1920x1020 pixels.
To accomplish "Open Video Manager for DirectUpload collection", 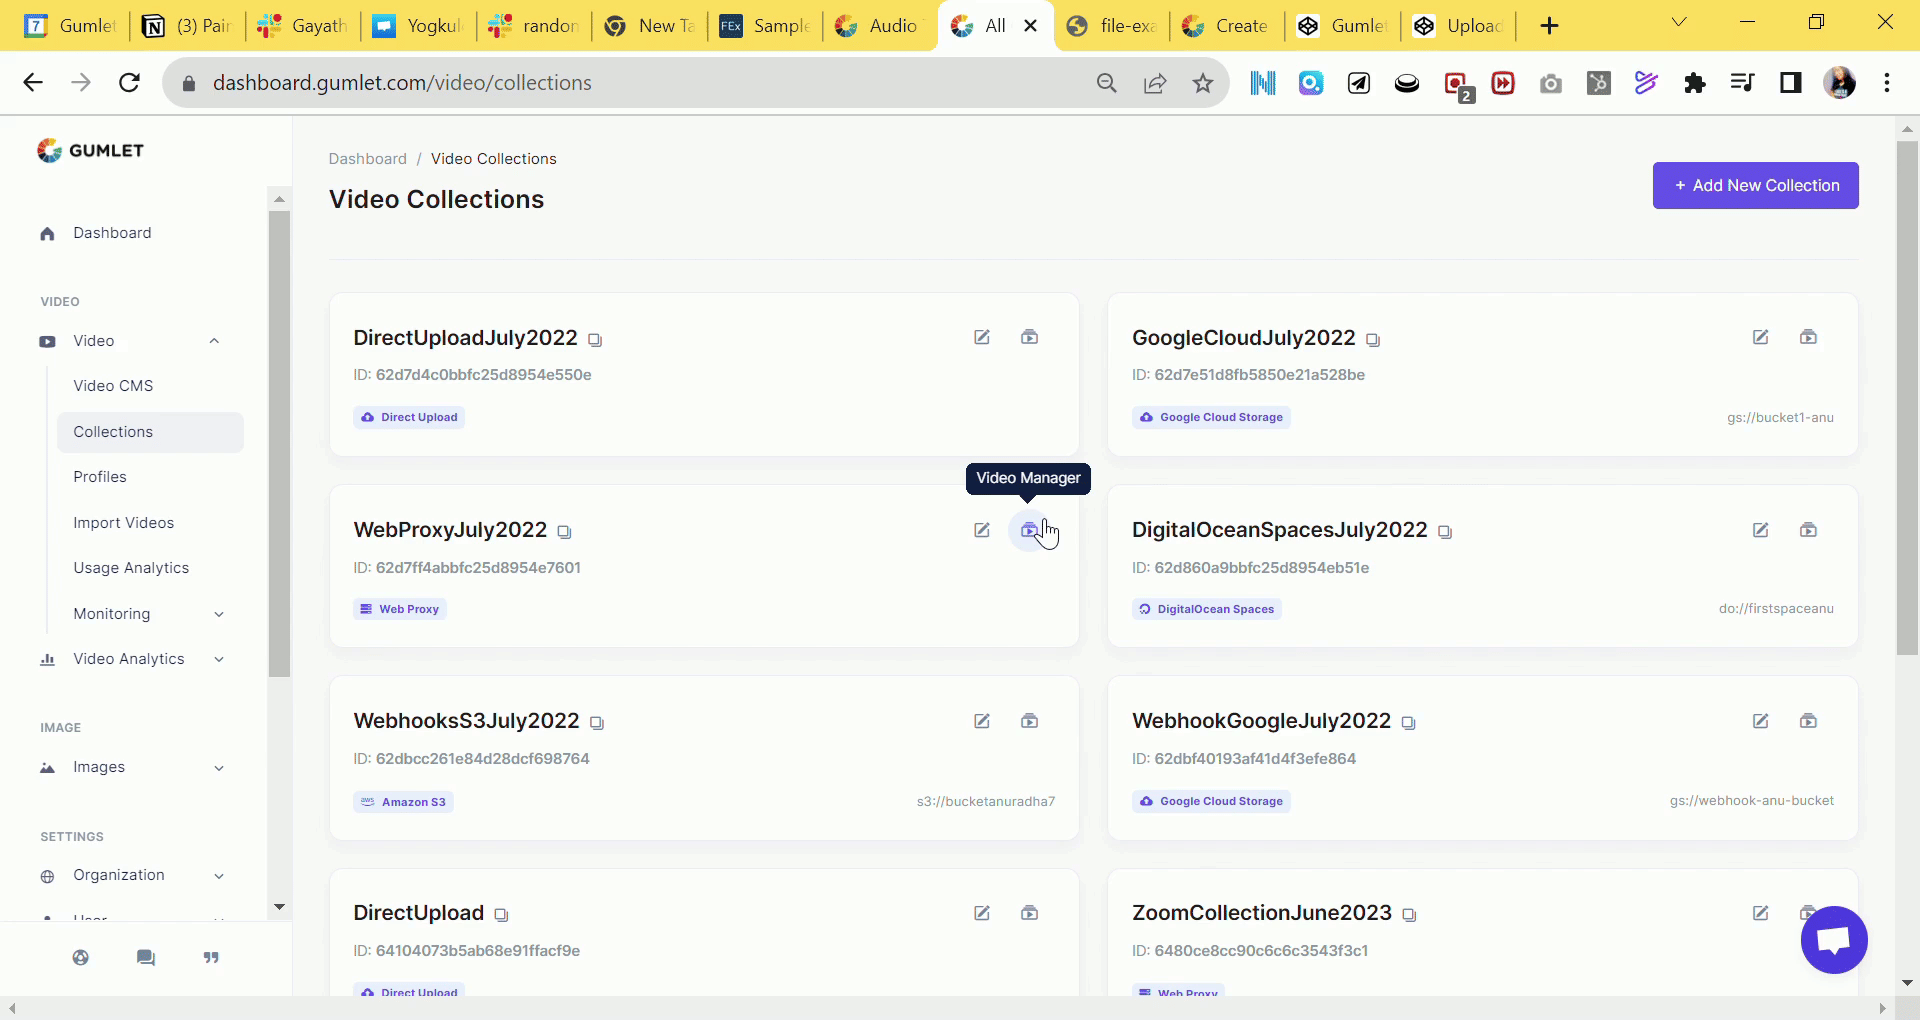I will pos(1029,913).
